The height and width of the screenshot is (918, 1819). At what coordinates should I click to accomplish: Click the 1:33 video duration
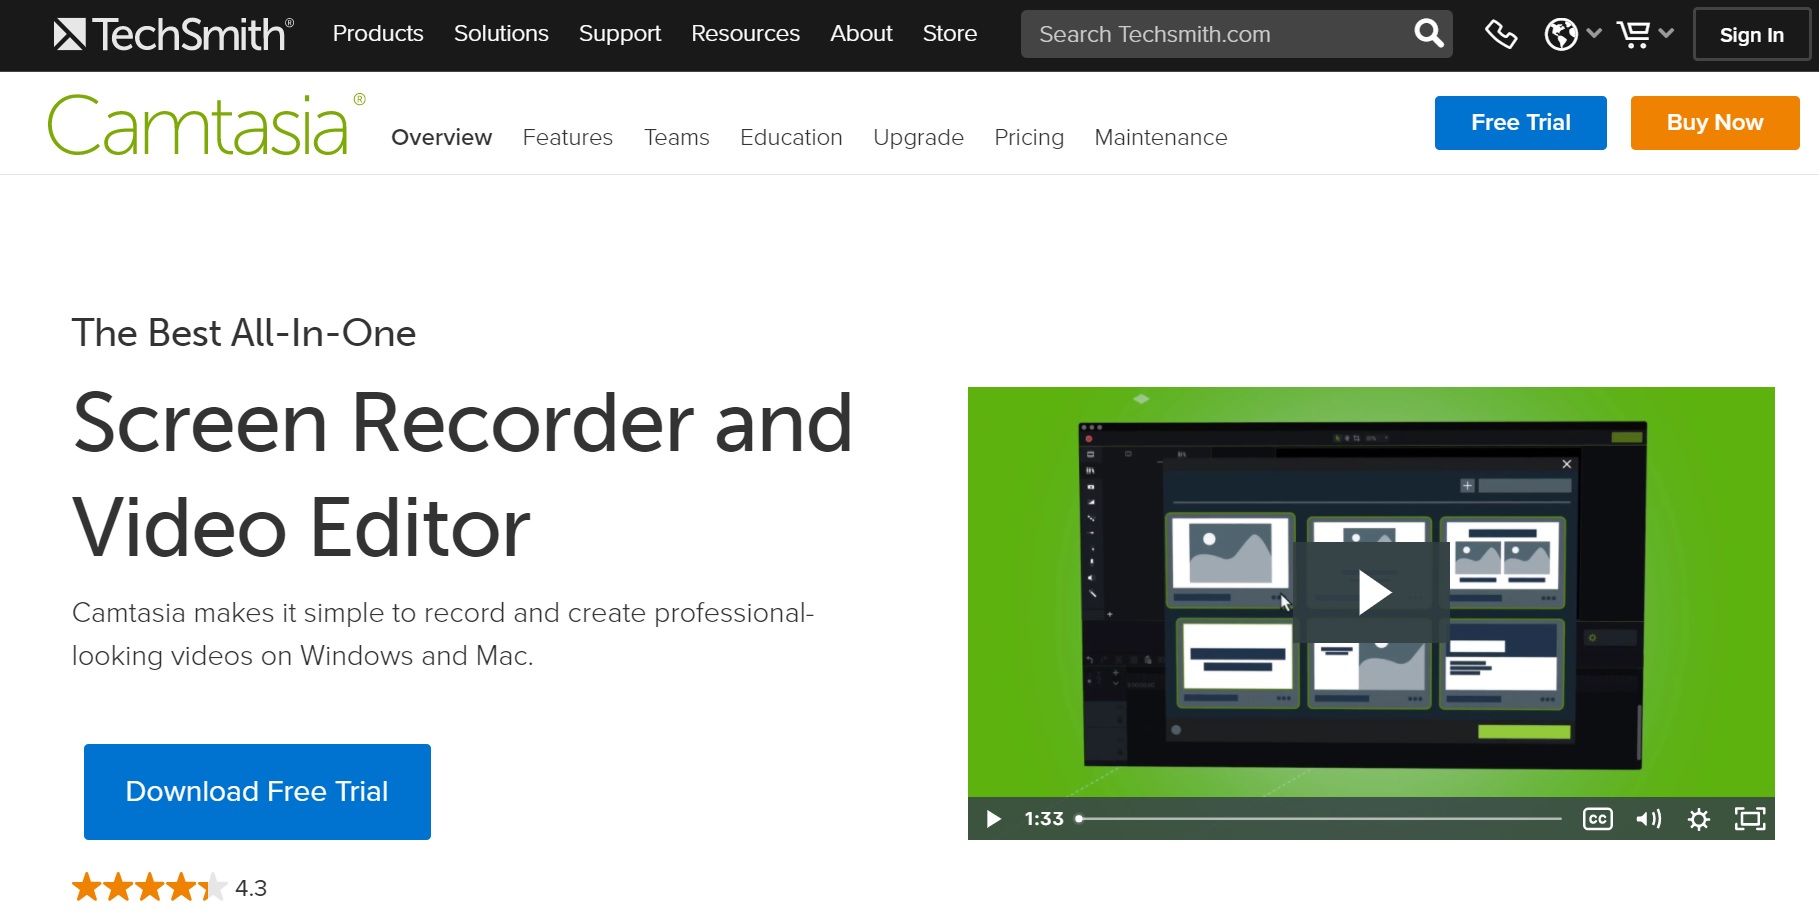1044,819
